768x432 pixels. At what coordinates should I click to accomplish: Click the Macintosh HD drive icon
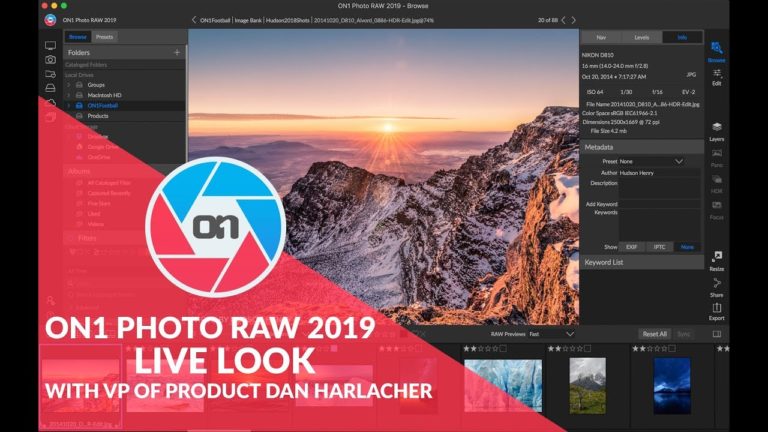[x=79, y=95]
